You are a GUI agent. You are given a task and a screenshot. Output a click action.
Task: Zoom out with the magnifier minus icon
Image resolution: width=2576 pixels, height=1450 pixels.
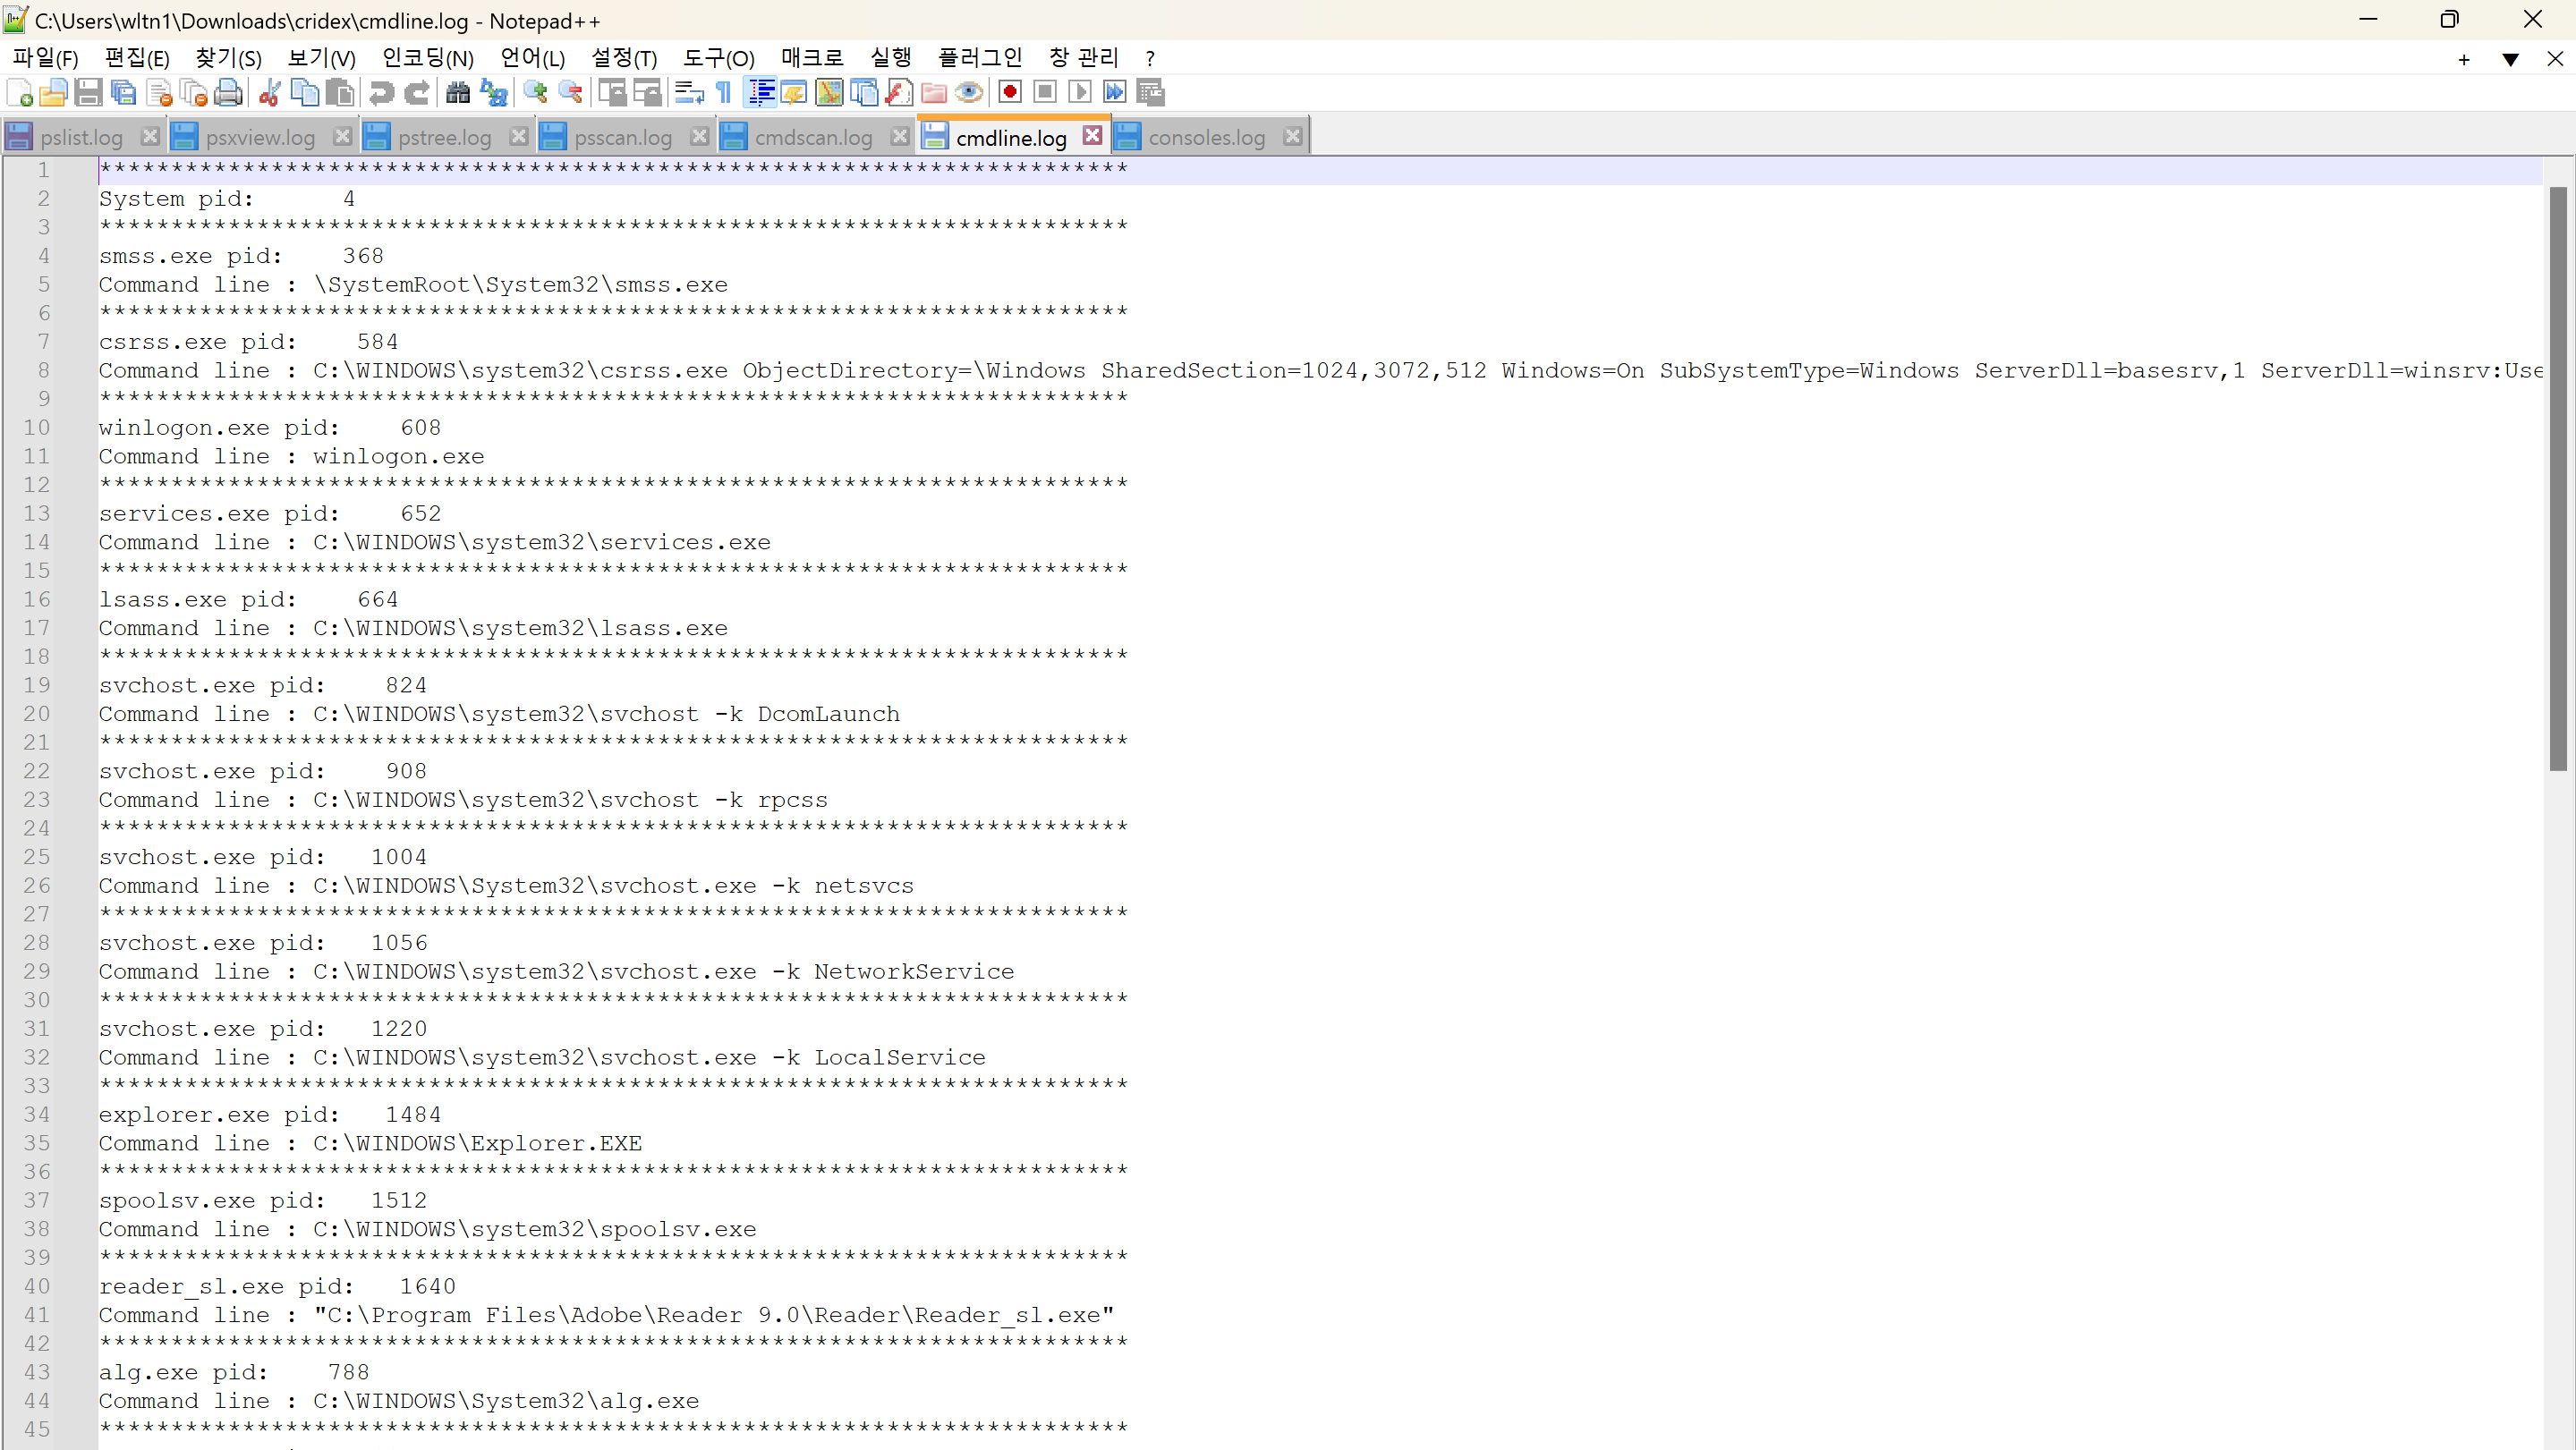tap(570, 93)
